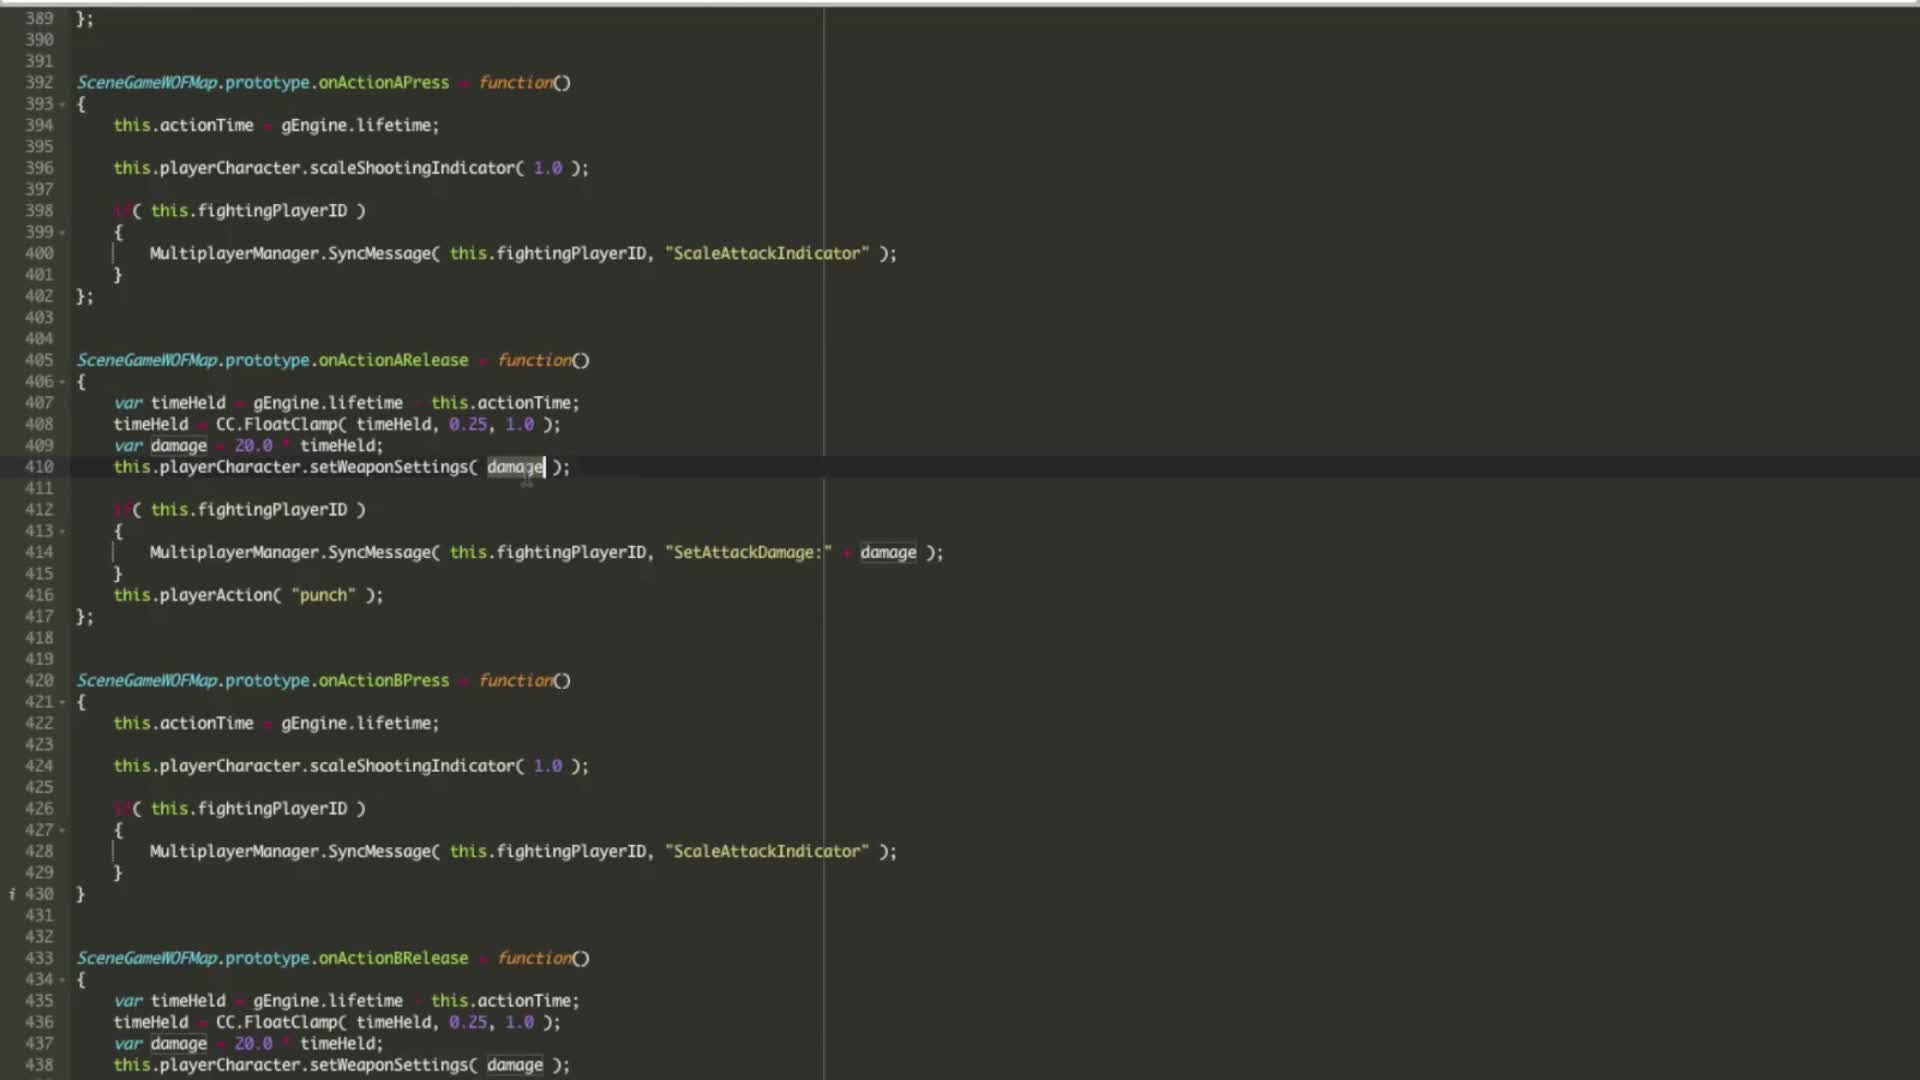
Task: Collapse the if block at line 427
Action: pyautogui.click(x=62, y=830)
